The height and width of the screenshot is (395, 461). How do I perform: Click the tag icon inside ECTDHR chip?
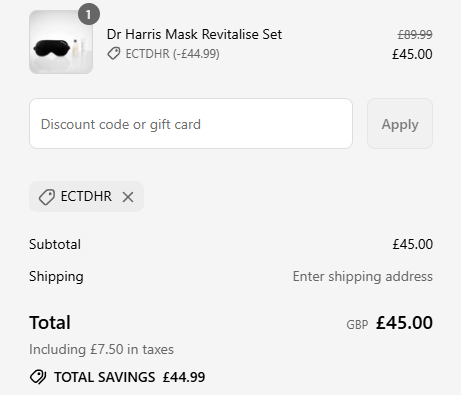pyautogui.click(x=47, y=197)
